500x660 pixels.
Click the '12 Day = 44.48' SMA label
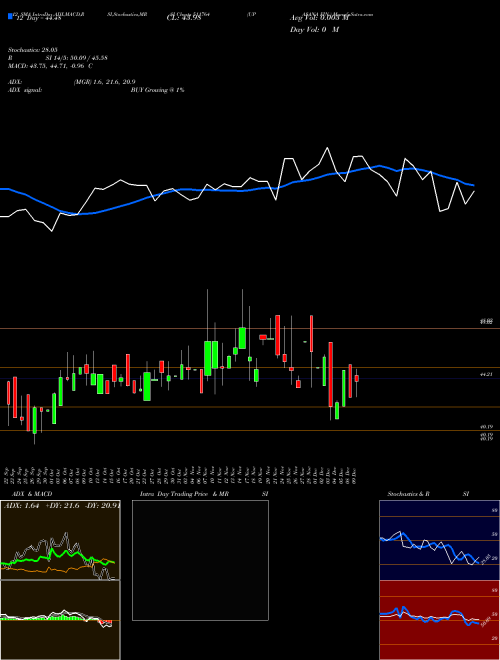pyautogui.click(x=37, y=18)
